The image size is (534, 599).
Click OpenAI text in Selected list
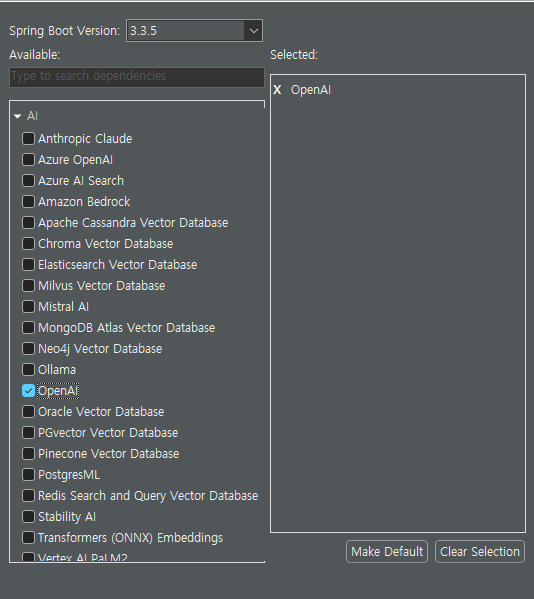[311, 90]
